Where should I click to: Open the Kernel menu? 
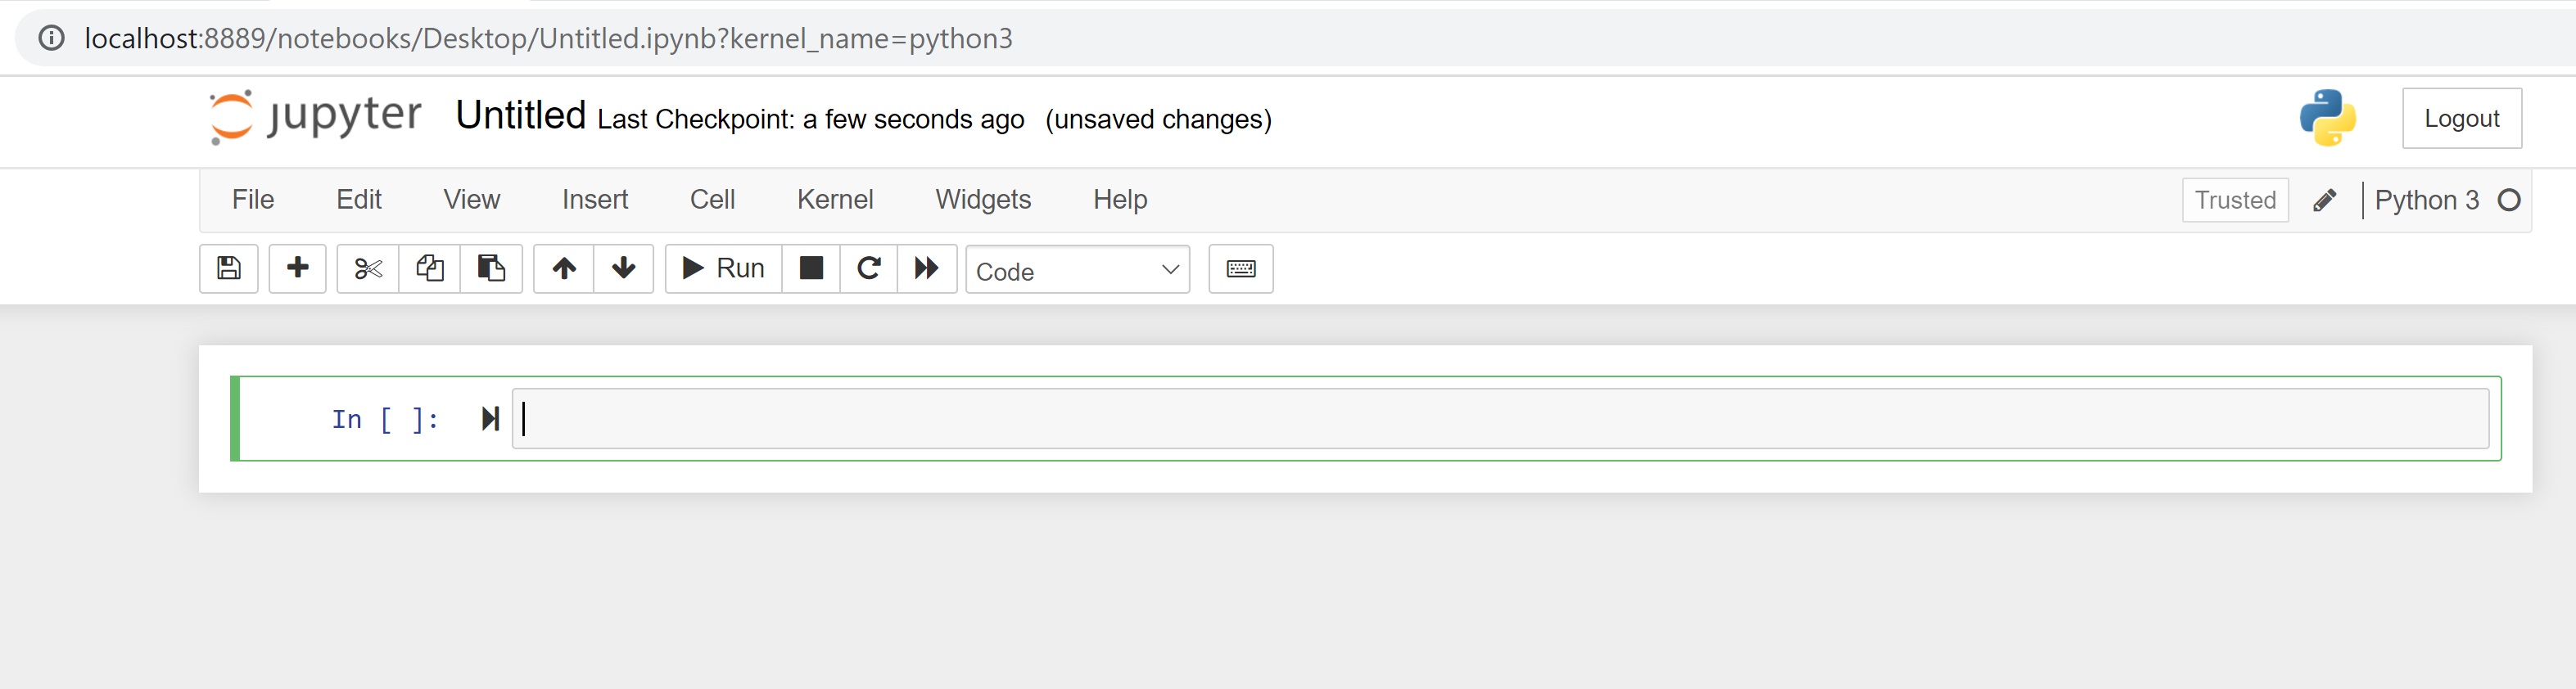coord(834,200)
